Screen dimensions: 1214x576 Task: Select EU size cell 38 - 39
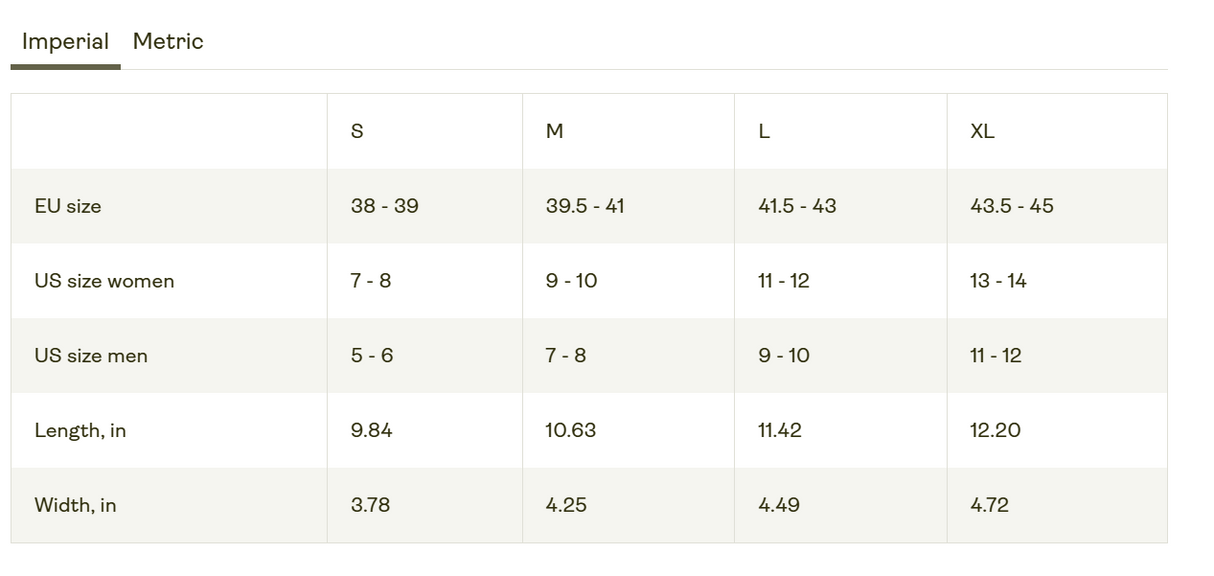pyautogui.click(x=384, y=206)
